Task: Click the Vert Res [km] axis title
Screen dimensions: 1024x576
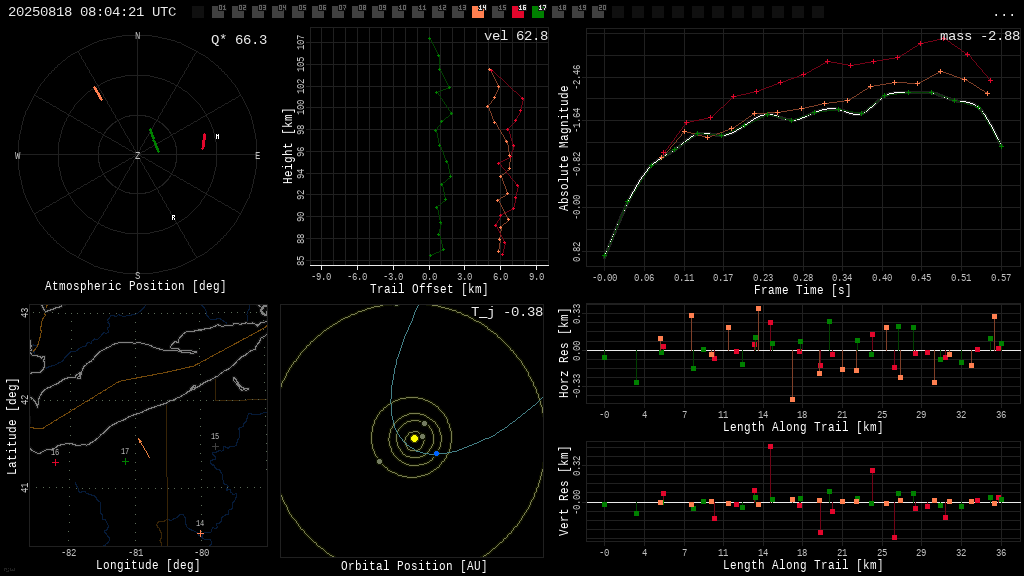Action: pos(564,490)
